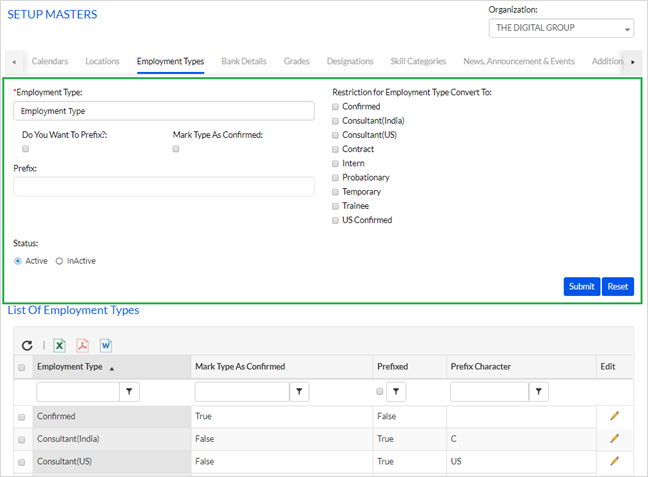Select the InActive status radio button
The width and height of the screenshot is (648, 477).
59,261
